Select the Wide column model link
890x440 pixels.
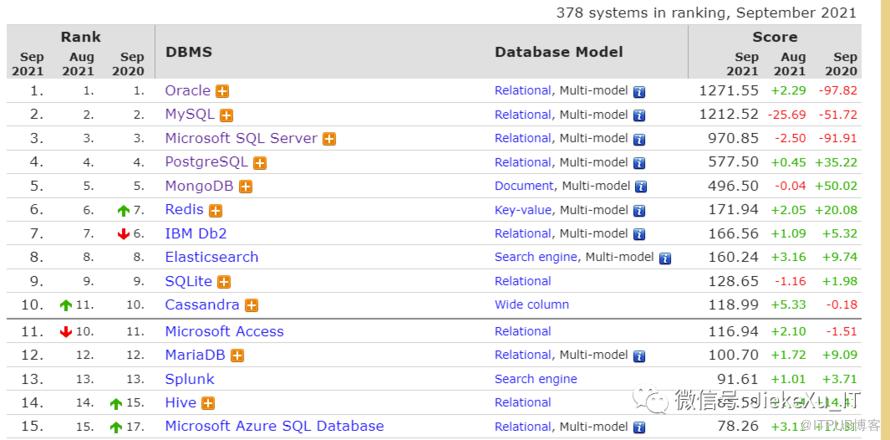[x=531, y=305]
